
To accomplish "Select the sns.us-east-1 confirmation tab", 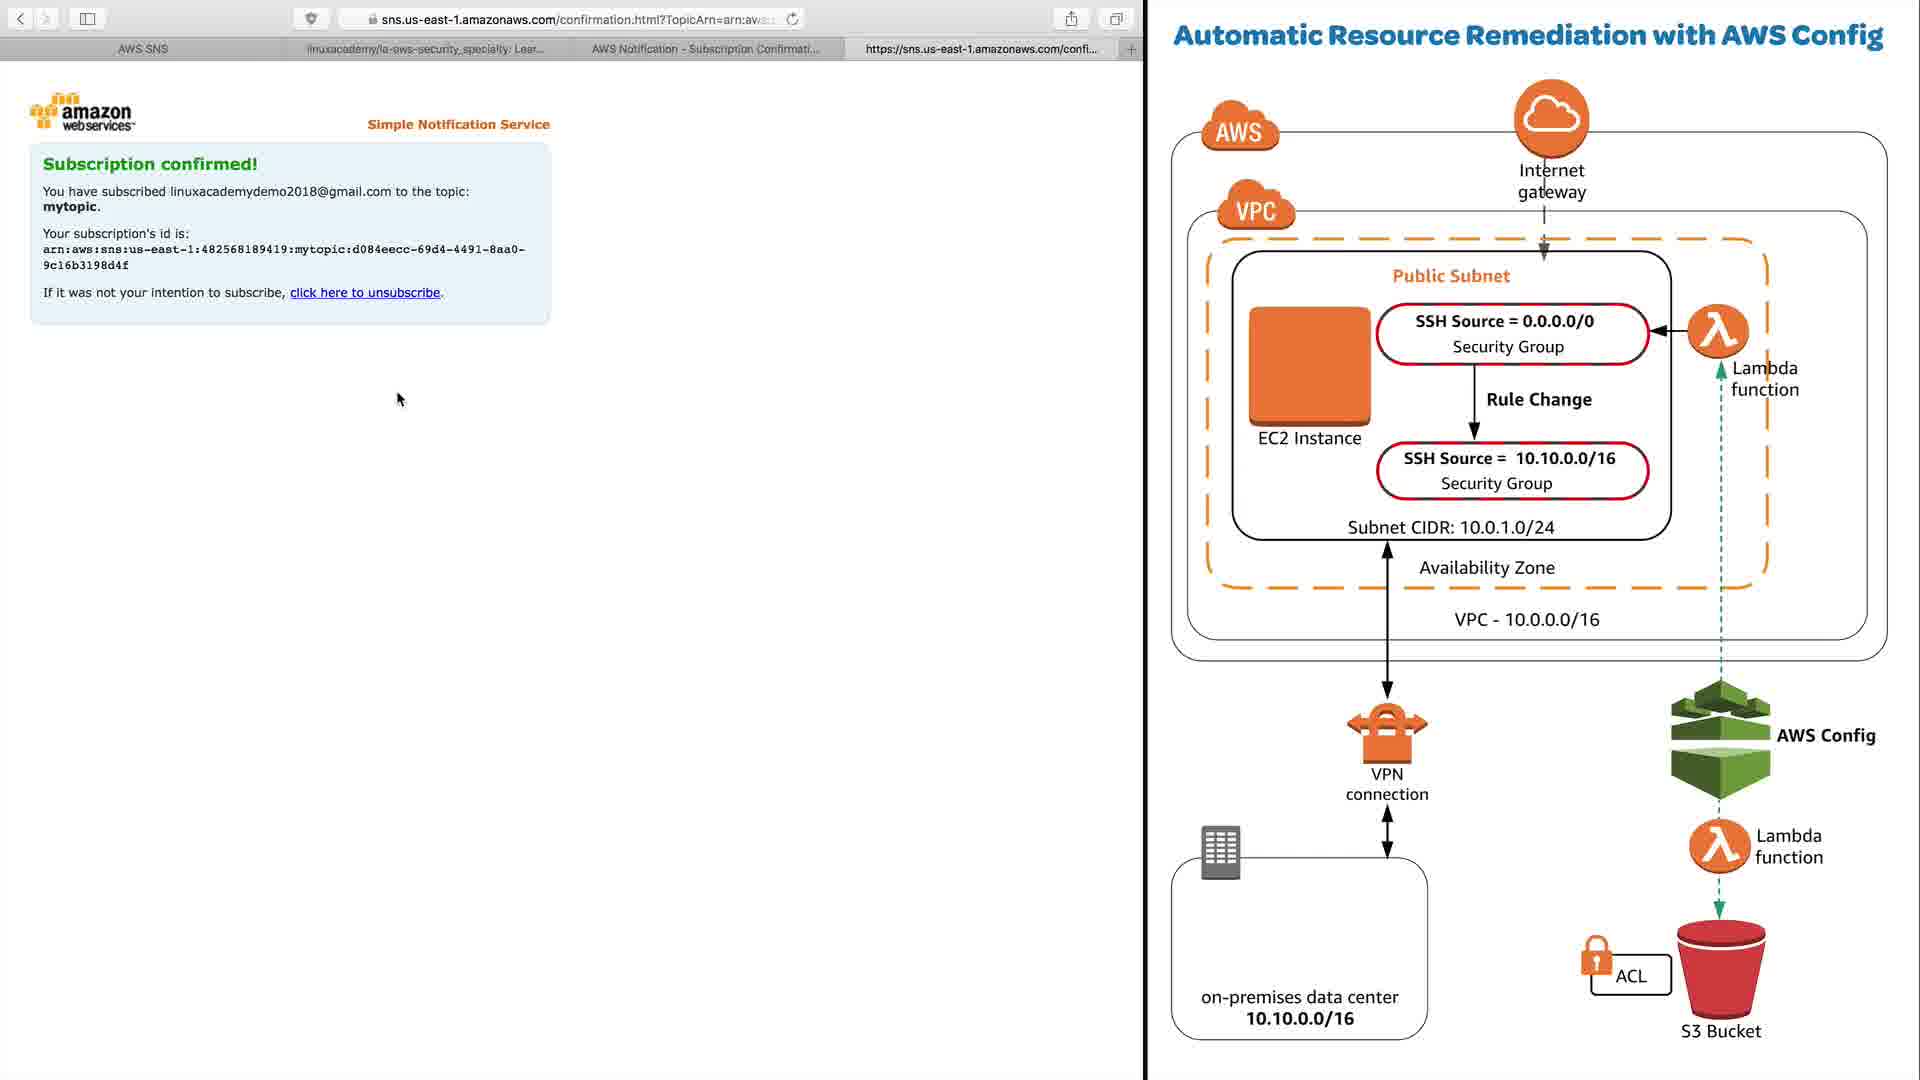I will click(981, 49).
